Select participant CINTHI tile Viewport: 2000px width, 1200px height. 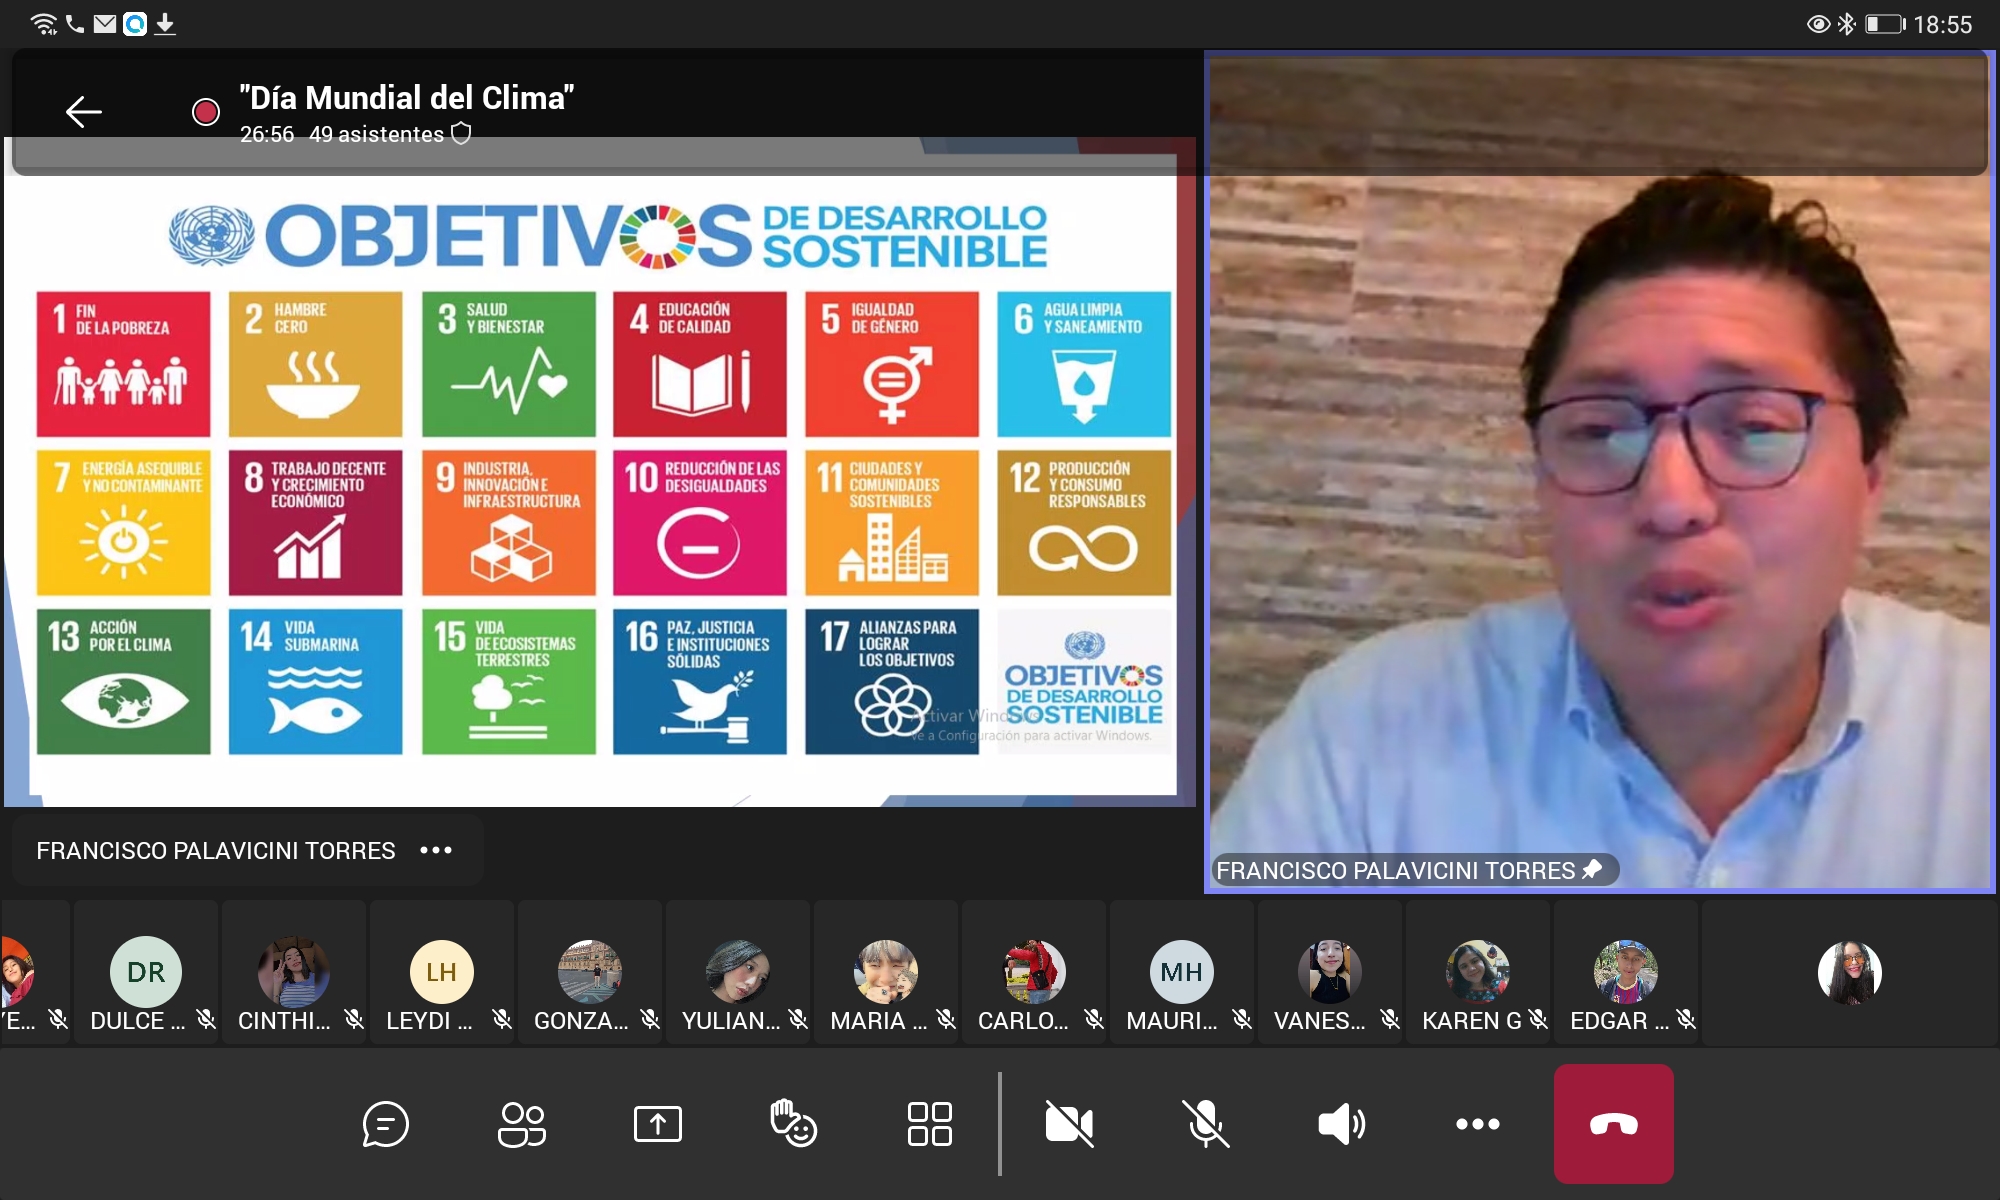(x=294, y=972)
